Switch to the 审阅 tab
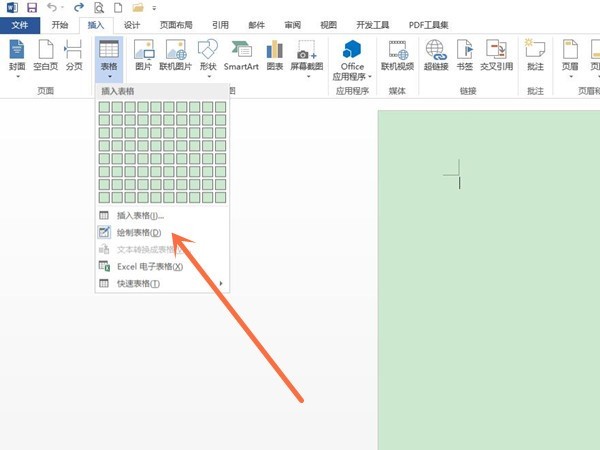The image size is (600, 450). pyautogui.click(x=292, y=25)
